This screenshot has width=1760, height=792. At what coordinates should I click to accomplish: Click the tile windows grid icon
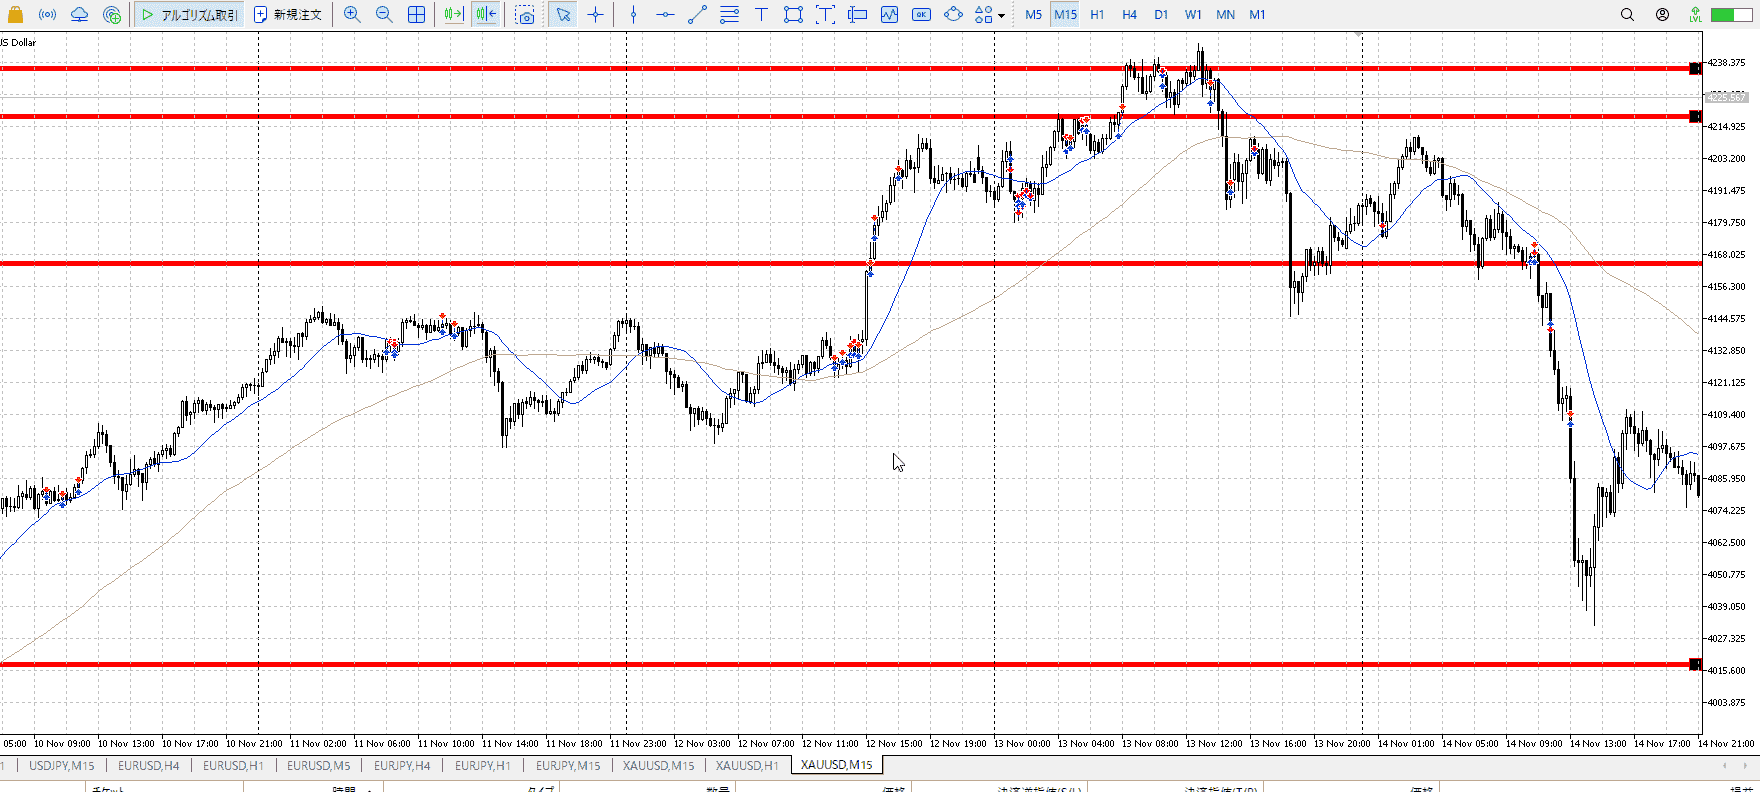tap(417, 15)
